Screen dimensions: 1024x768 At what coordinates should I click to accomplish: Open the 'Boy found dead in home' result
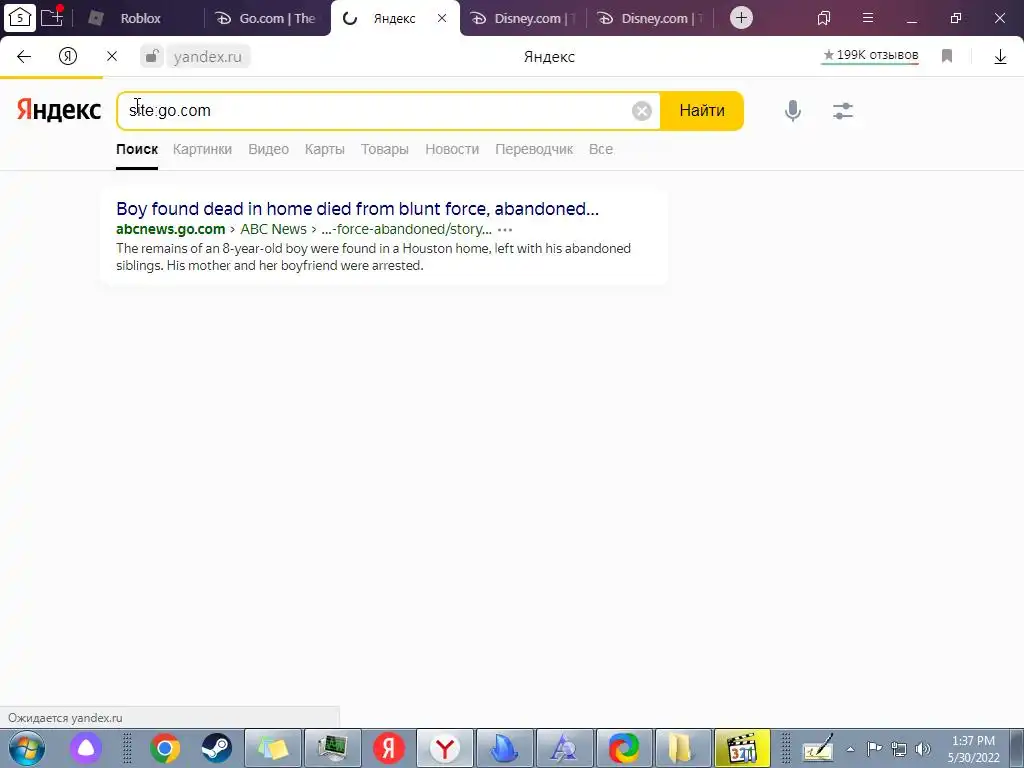[x=357, y=209]
